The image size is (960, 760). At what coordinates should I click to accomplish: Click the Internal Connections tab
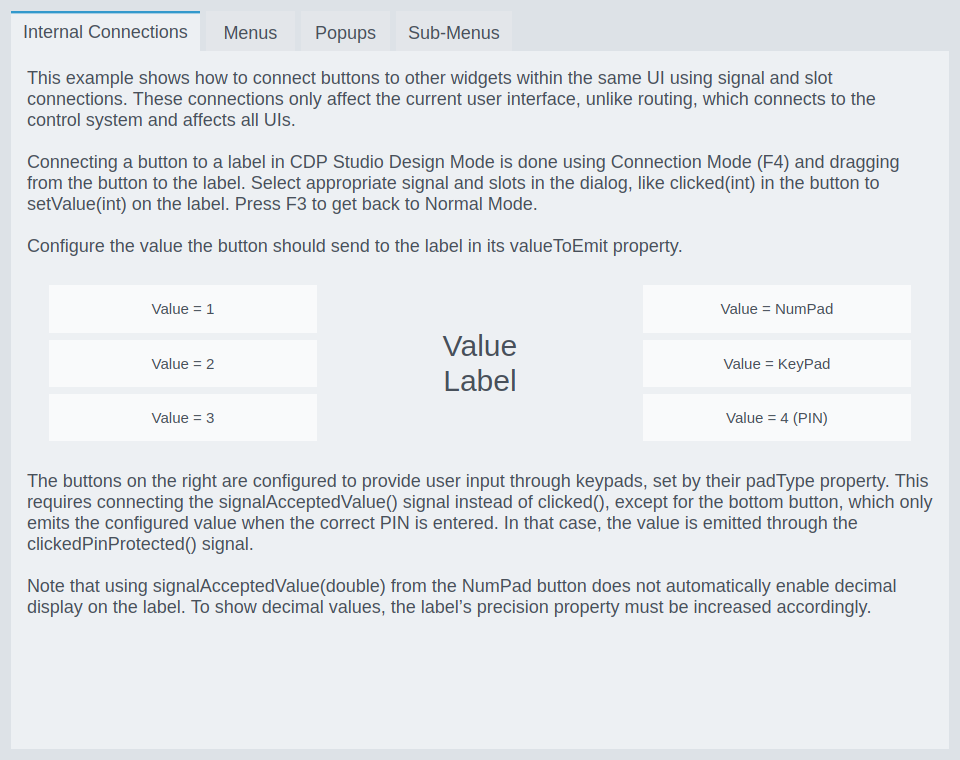(105, 32)
